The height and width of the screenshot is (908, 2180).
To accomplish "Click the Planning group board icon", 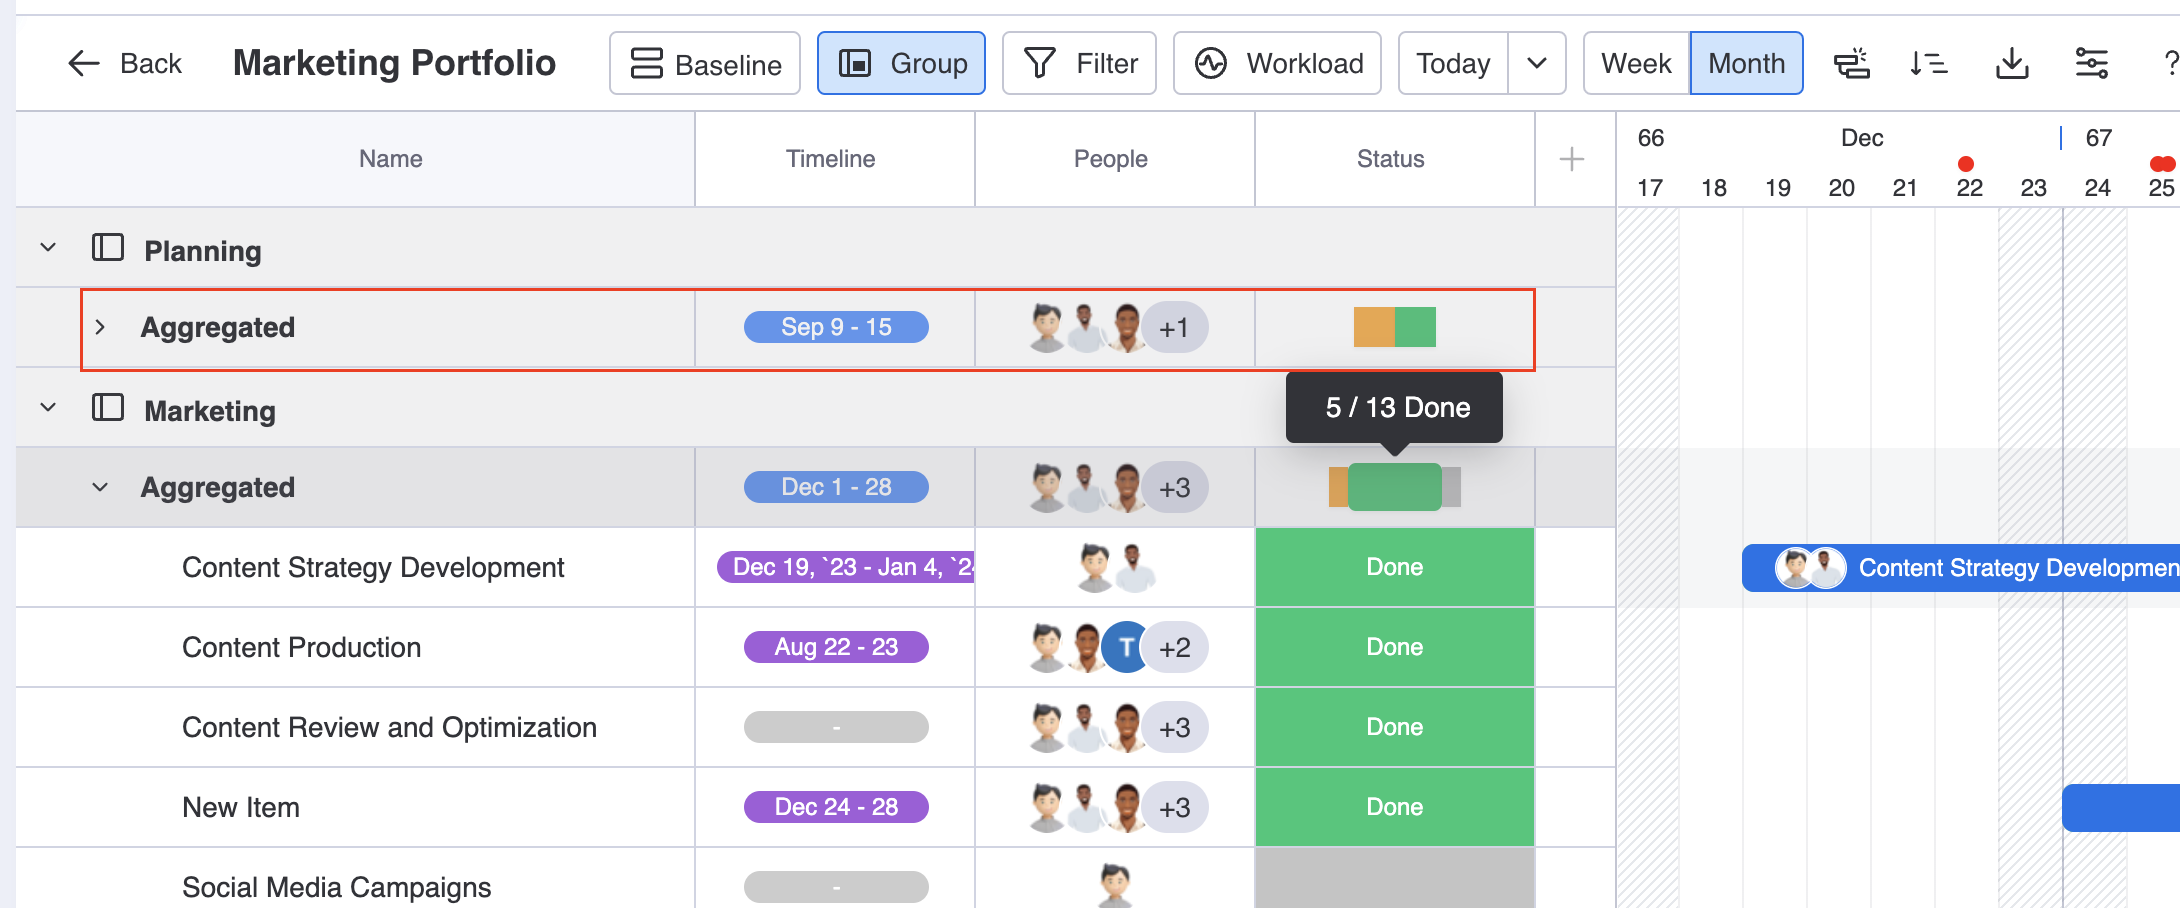I will (x=108, y=248).
